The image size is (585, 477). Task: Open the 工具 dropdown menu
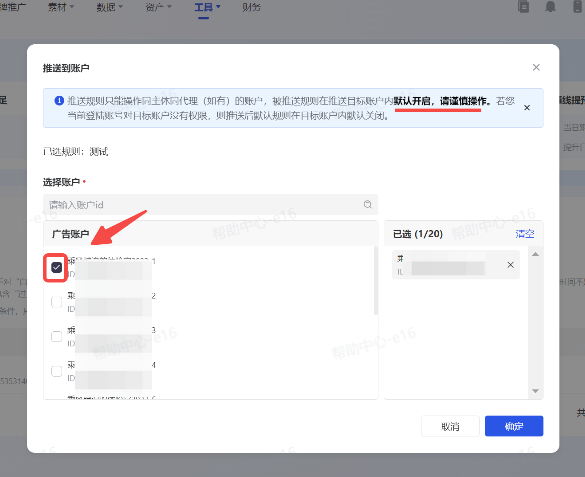[207, 7]
